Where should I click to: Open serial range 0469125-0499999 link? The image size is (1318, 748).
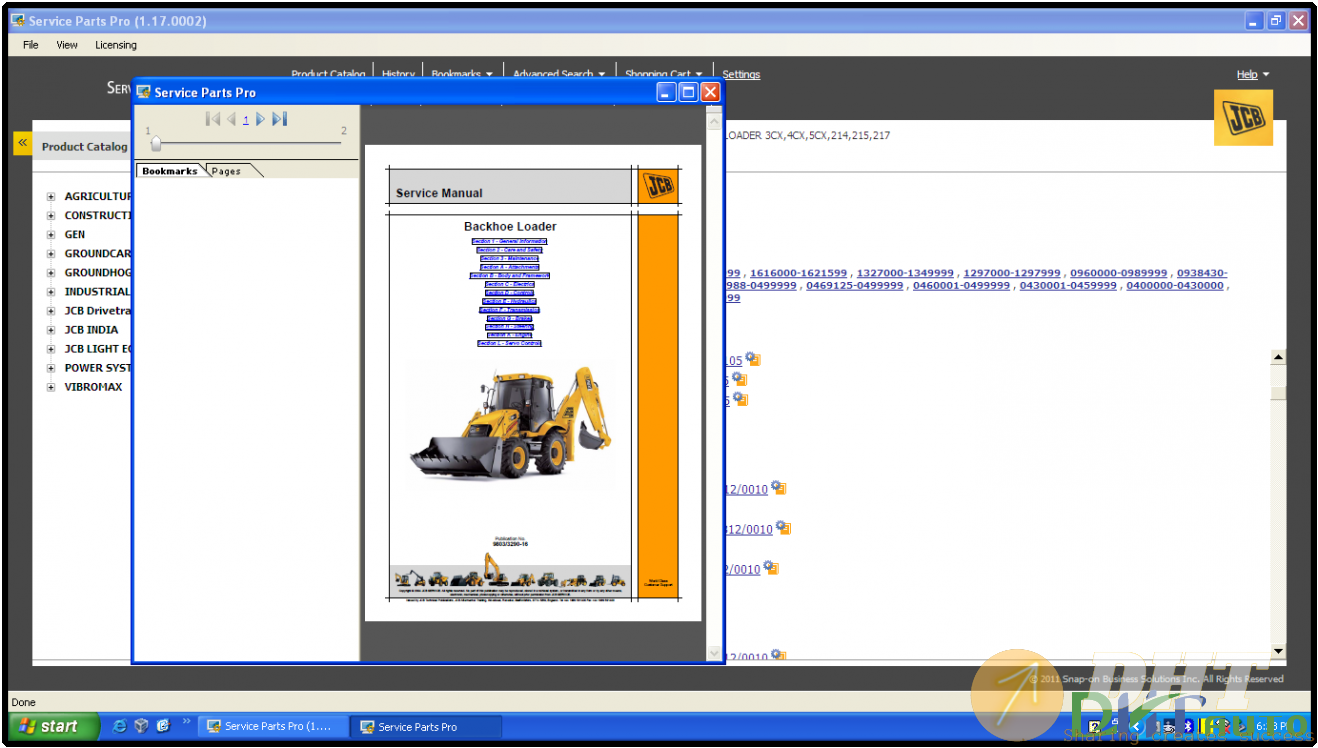click(x=855, y=285)
